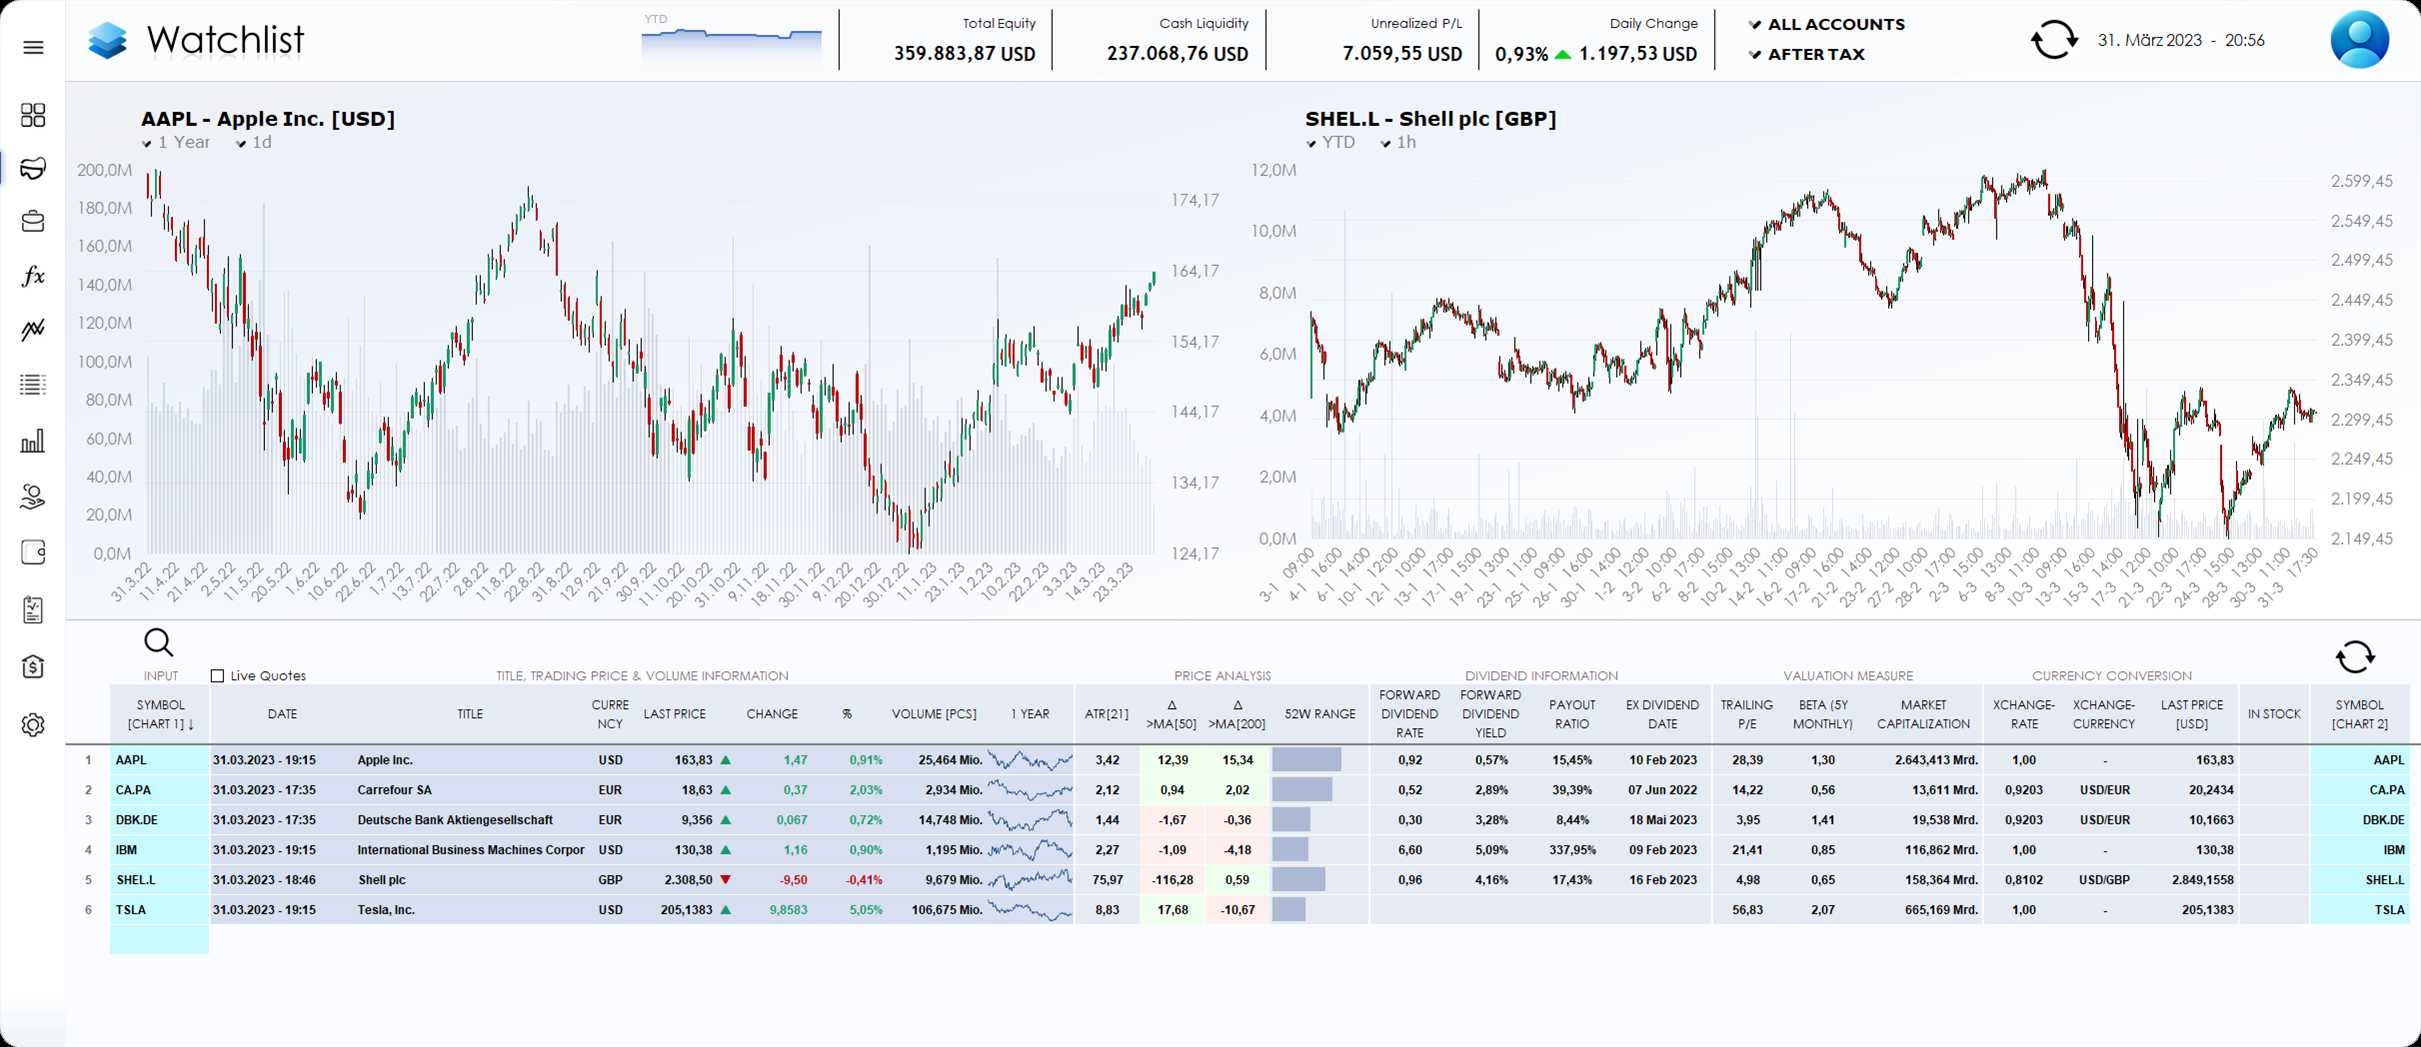Open the hand-with-coins dividends sidebar icon
2421x1047 pixels.
[33, 497]
